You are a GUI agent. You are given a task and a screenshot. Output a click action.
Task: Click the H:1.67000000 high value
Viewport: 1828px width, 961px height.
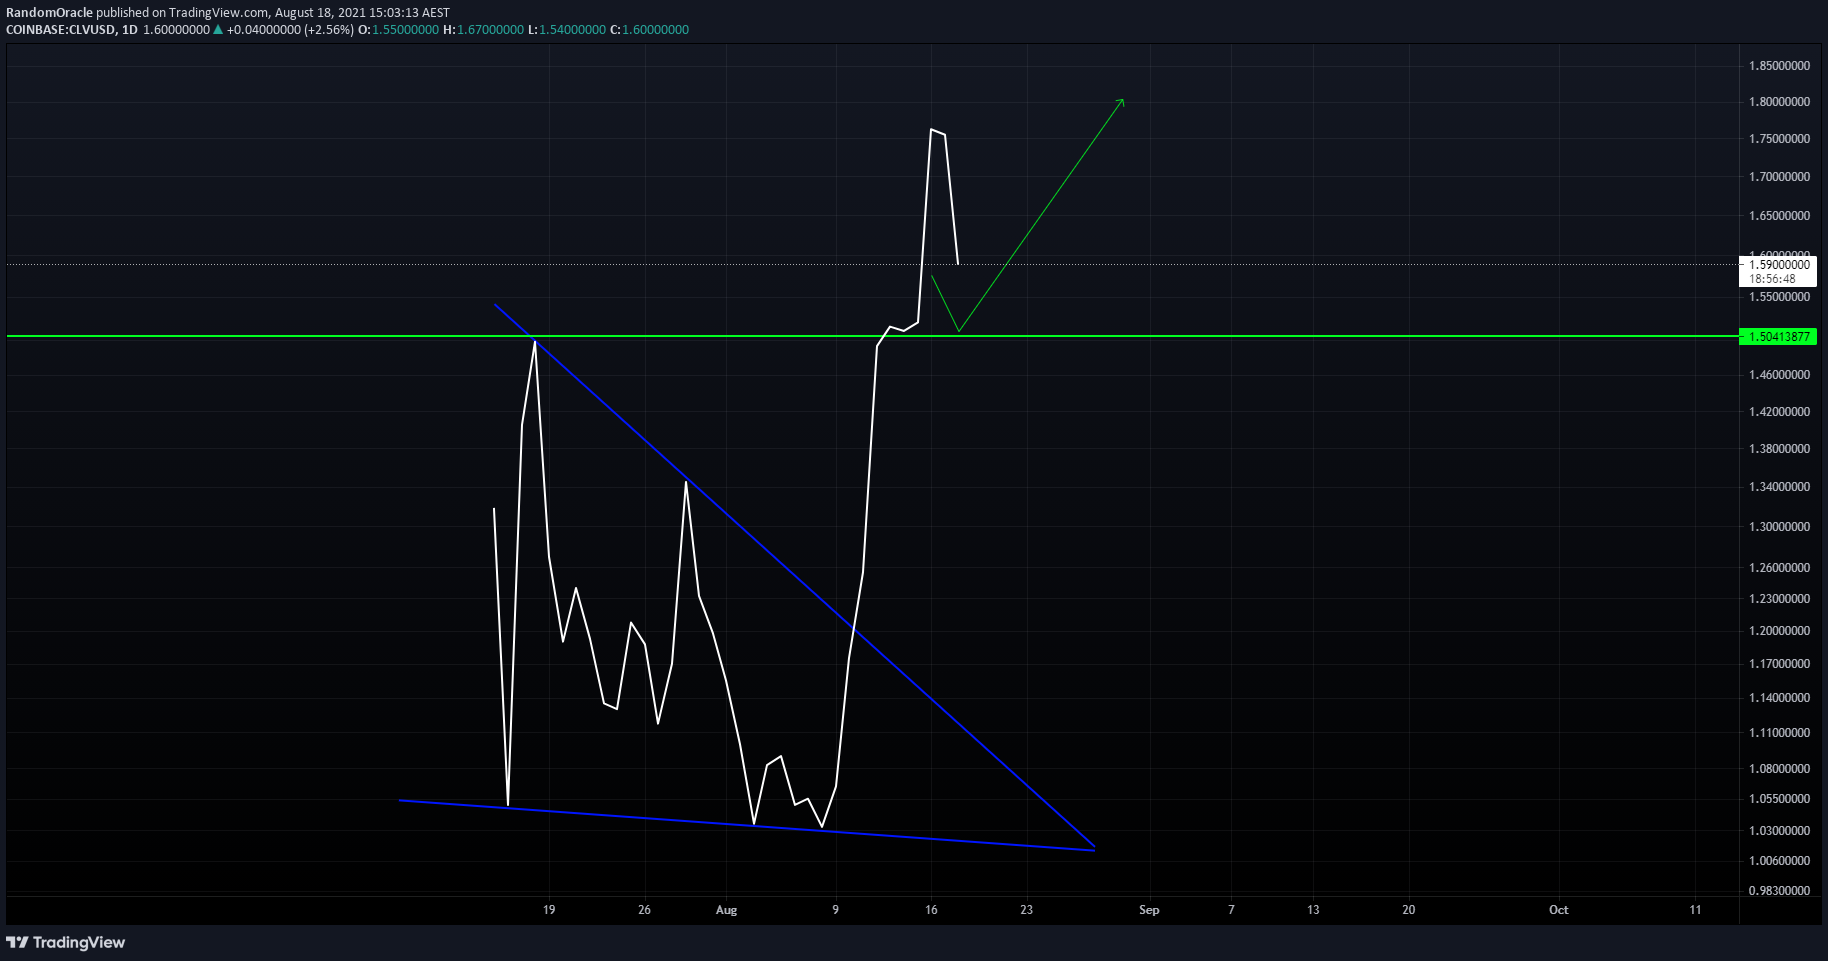tap(483, 30)
